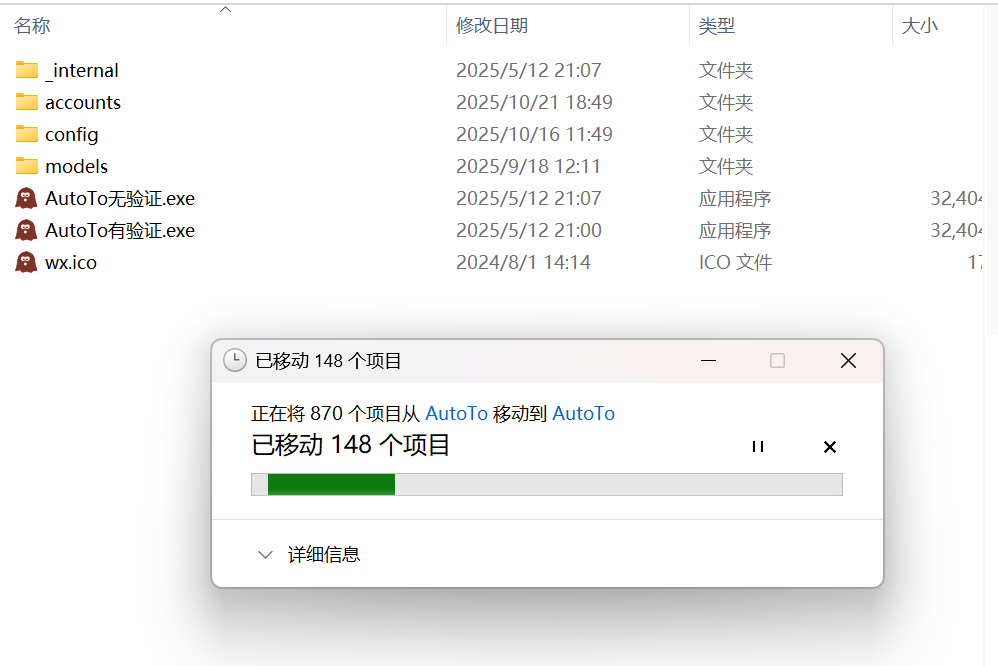Sort by 名称 column header

(x=32, y=26)
